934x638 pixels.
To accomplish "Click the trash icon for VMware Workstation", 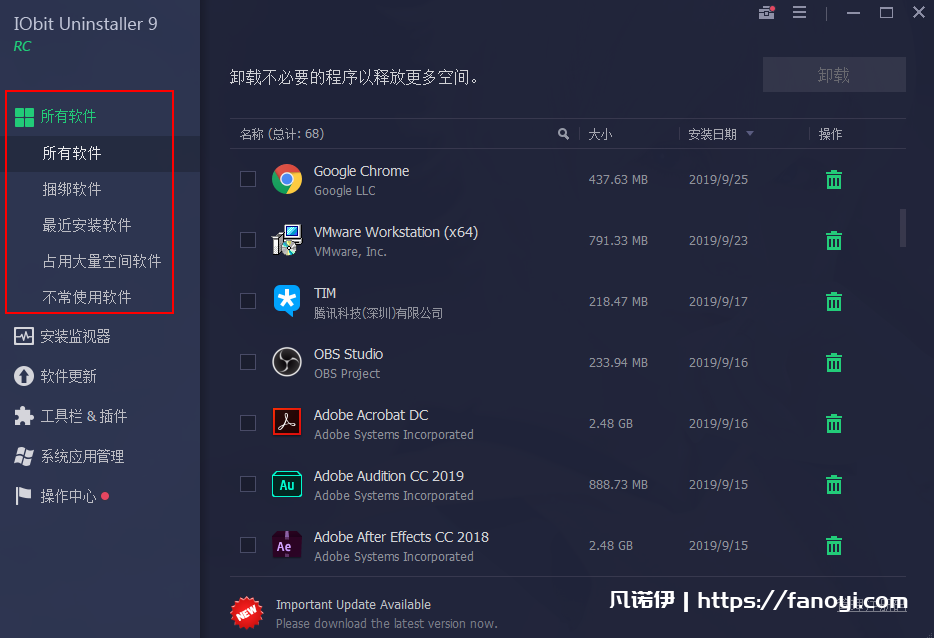I will coord(834,240).
